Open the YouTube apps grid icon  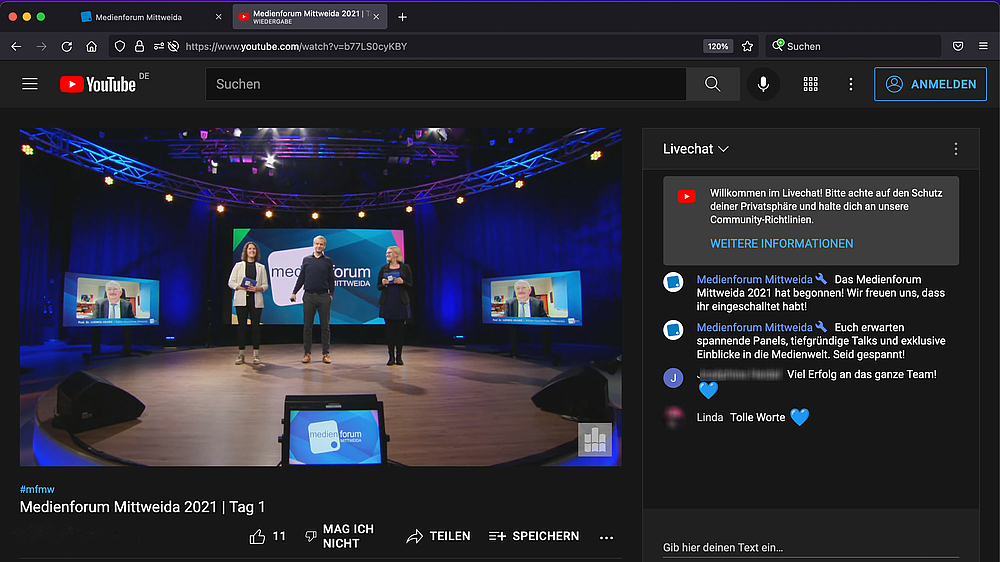(x=811, y=84)
